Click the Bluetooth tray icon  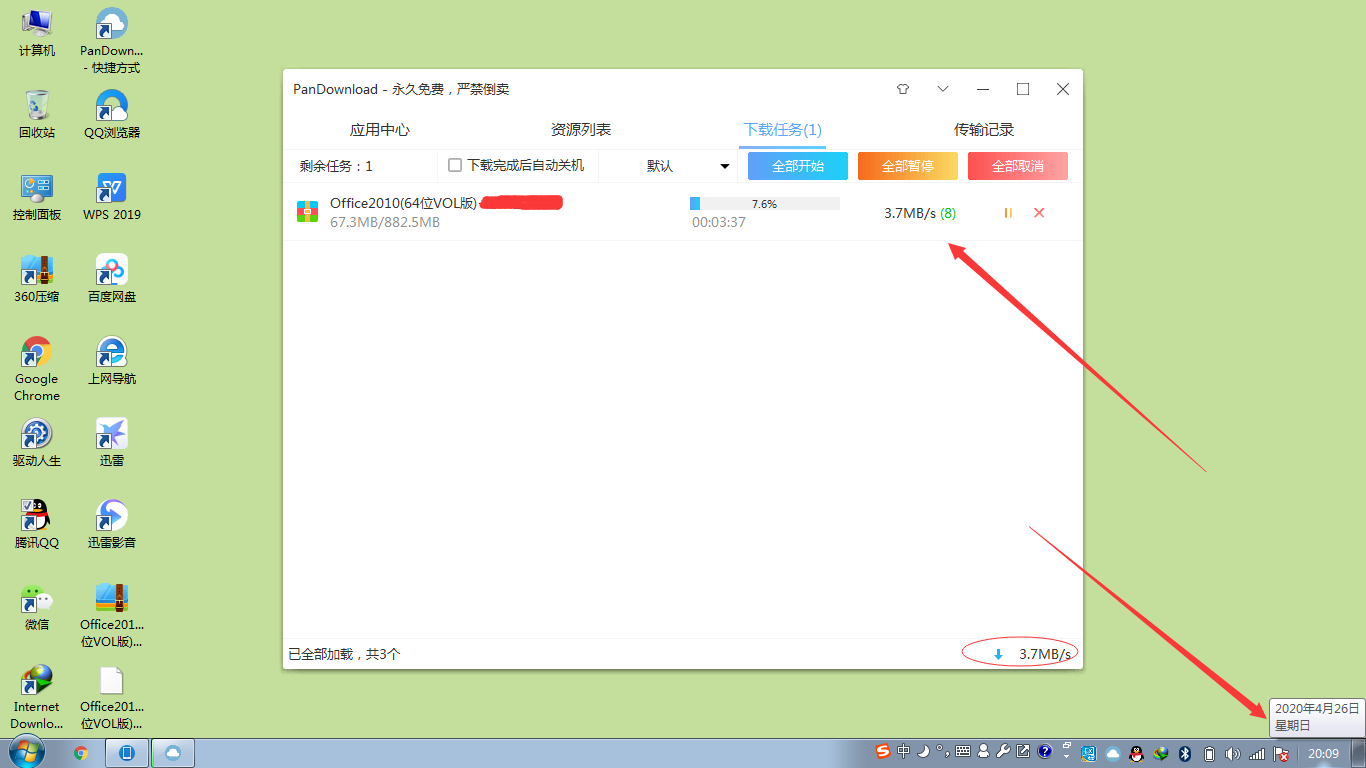click(1185, 753)
